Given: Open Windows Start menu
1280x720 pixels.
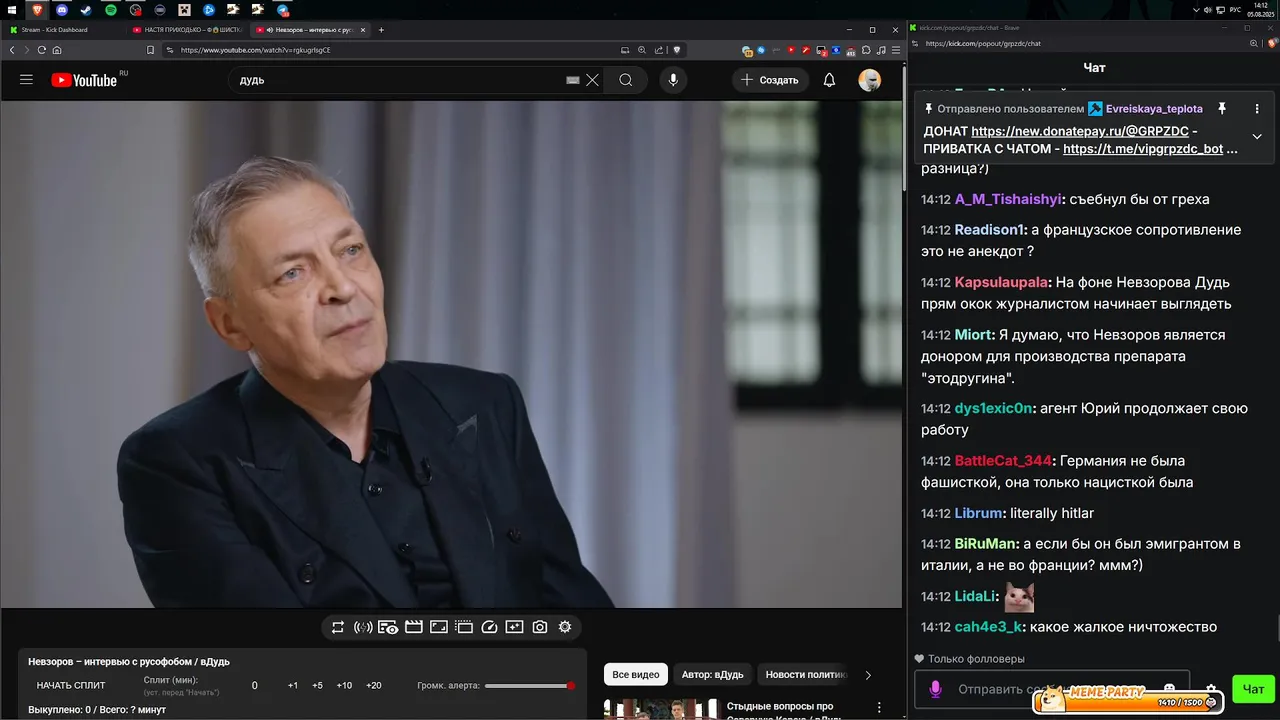Looking at the screenshot, I should coord(12,9).
